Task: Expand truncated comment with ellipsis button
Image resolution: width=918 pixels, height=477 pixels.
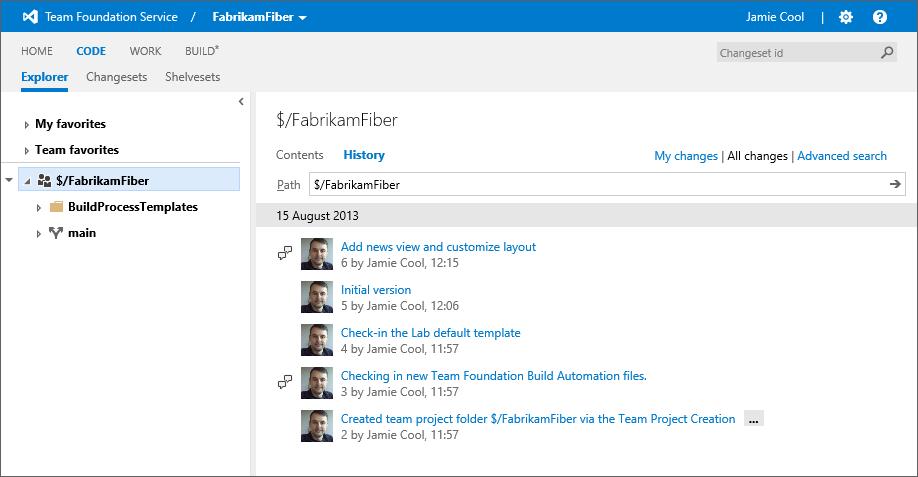Action: [753, 419]
